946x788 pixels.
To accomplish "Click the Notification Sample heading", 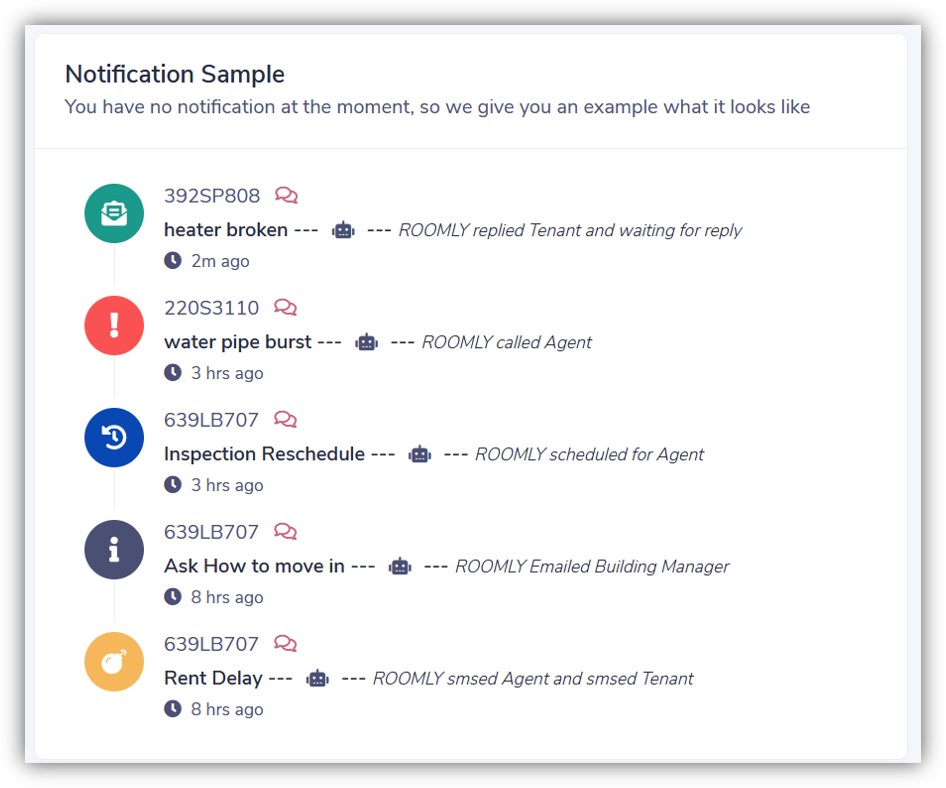I will click(x=175, y=74).
